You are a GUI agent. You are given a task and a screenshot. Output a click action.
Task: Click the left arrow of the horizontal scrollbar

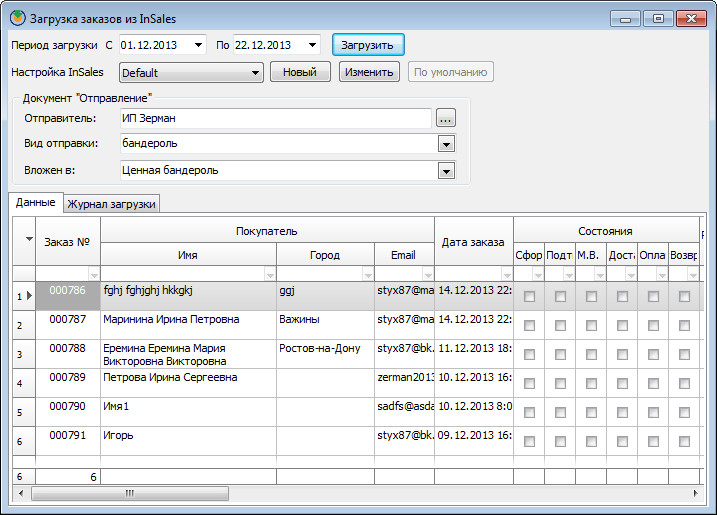point(18,494)
